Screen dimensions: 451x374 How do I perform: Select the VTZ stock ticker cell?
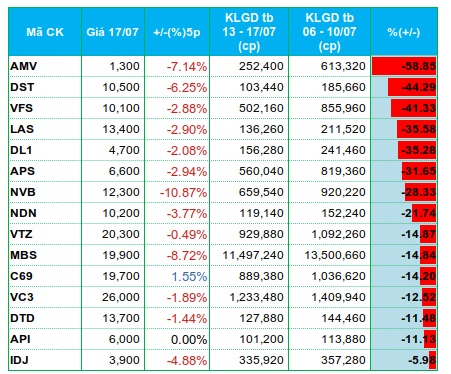point(45,234)
